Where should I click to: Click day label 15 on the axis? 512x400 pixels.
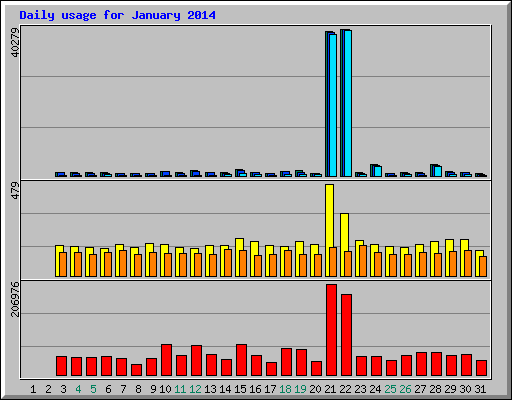pos(240,389)
